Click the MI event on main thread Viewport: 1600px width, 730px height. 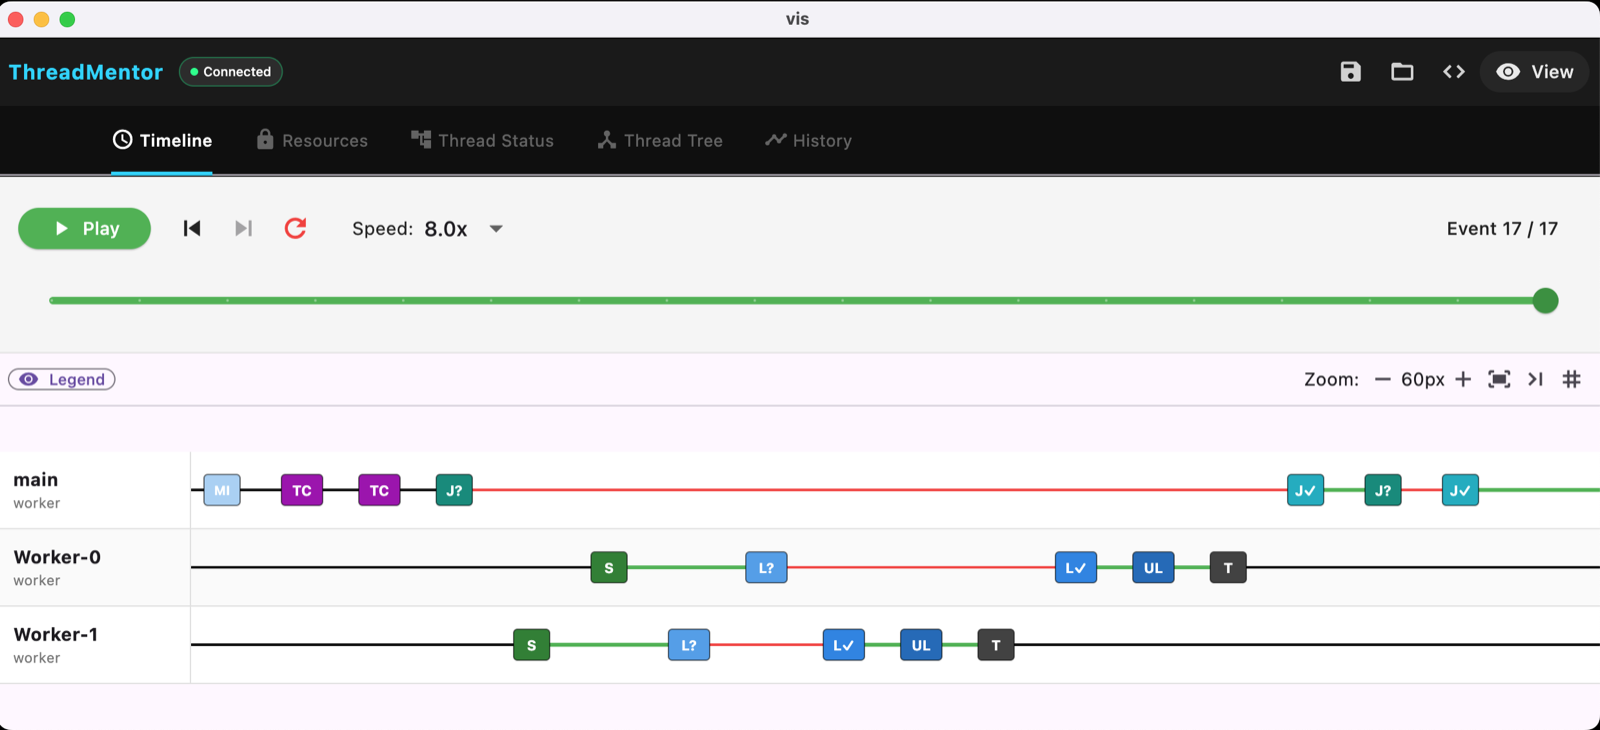[222, 490]
